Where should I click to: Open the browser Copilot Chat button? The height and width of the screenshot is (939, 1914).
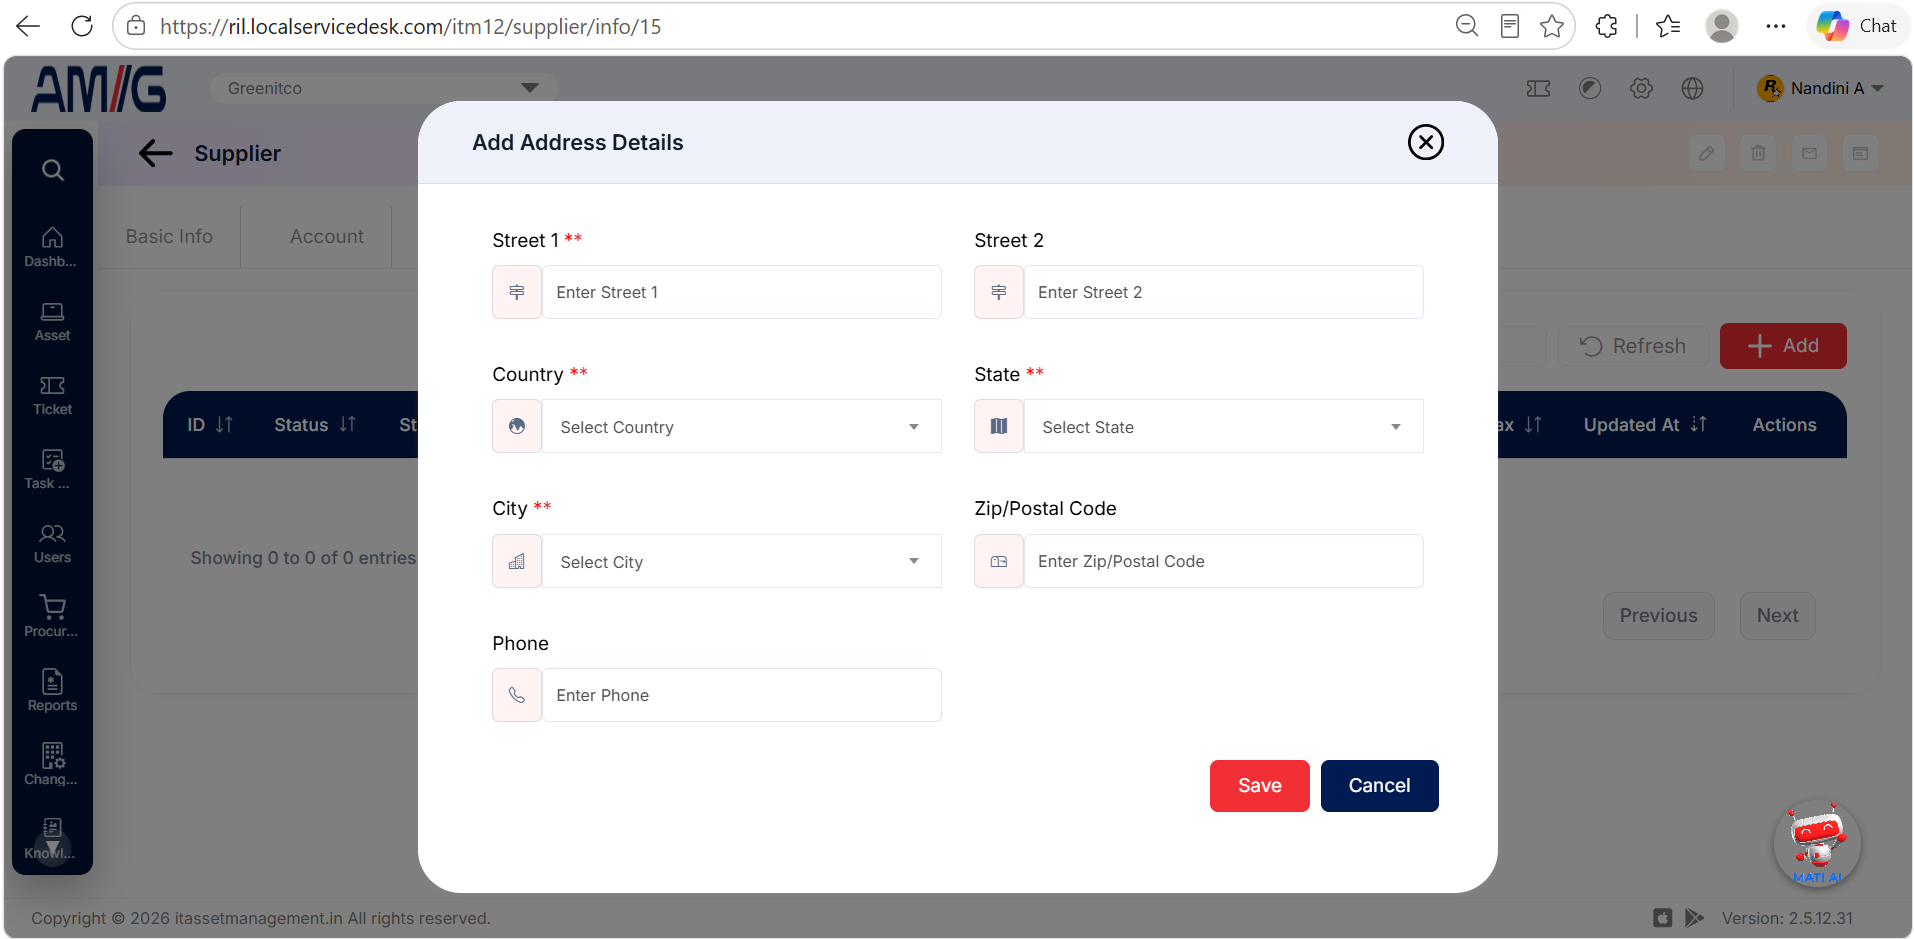click(x=1858, y=26)
